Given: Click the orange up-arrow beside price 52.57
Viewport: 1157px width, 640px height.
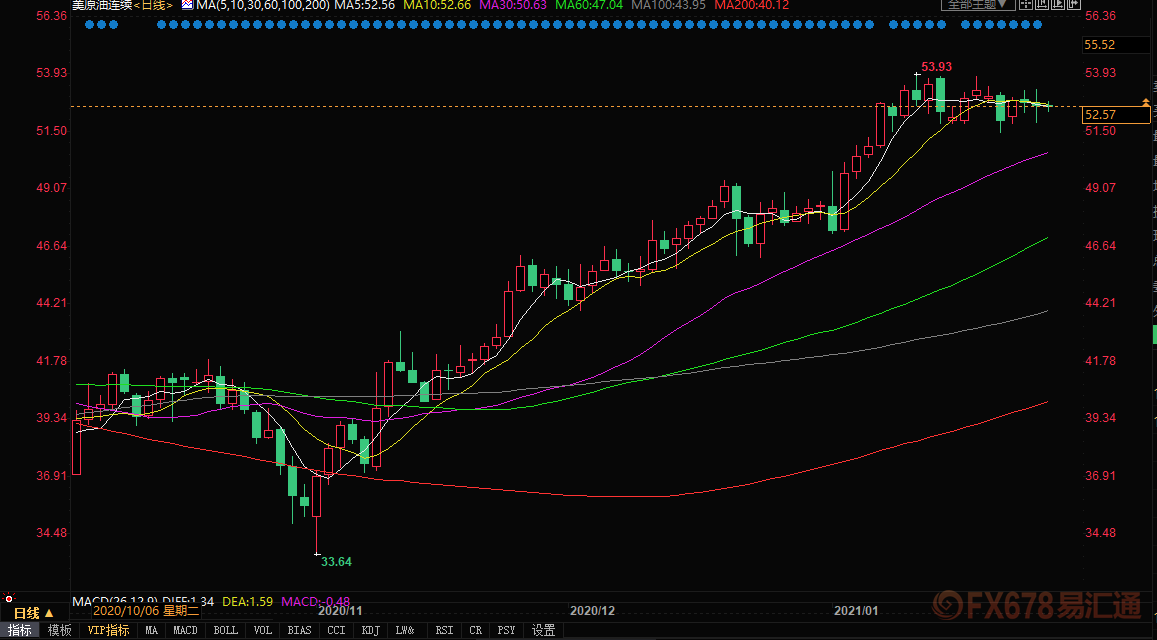Looking at the screenshot, I should pos(1145,101).
